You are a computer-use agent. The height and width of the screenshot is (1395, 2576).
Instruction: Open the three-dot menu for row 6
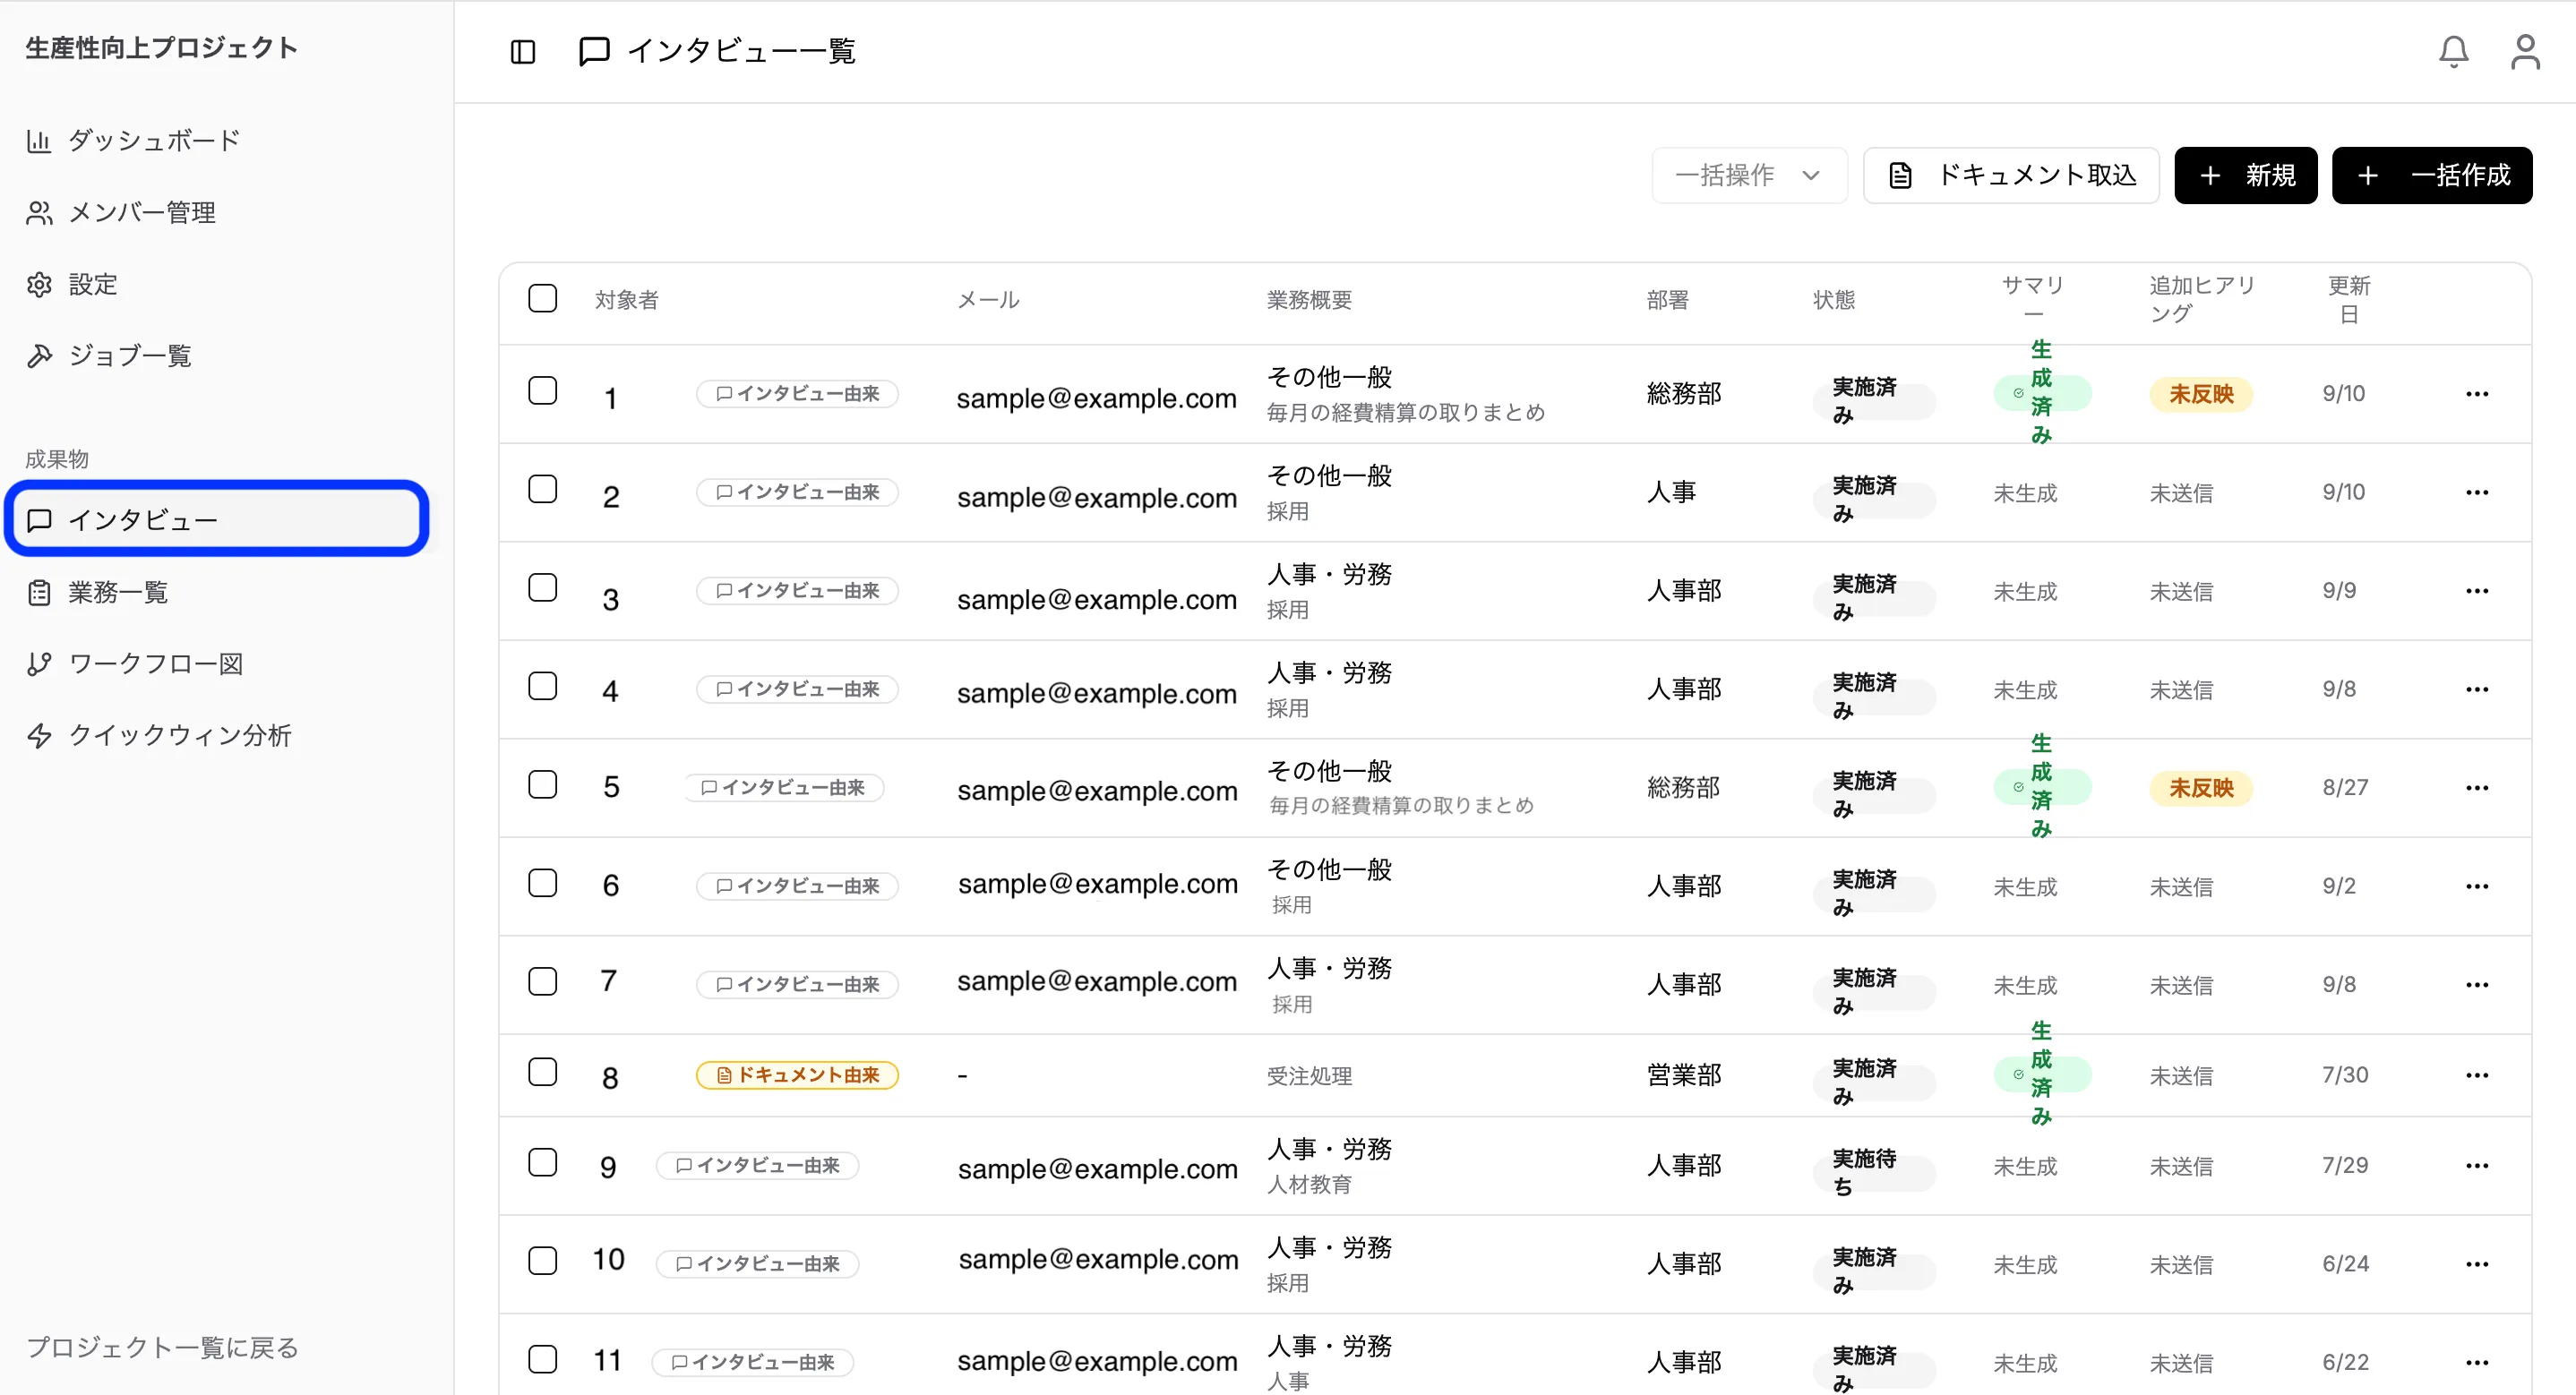click(2477, 887)
